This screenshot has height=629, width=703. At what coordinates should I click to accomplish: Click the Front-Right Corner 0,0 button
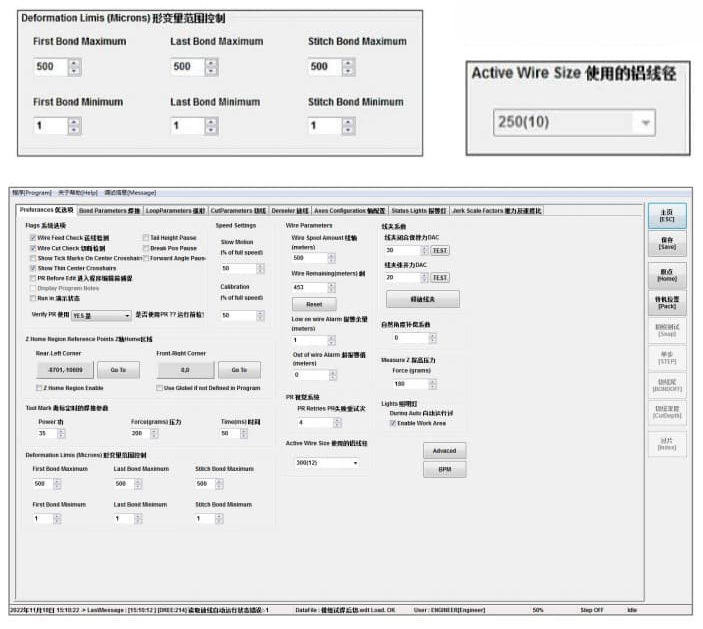[185, 370]
